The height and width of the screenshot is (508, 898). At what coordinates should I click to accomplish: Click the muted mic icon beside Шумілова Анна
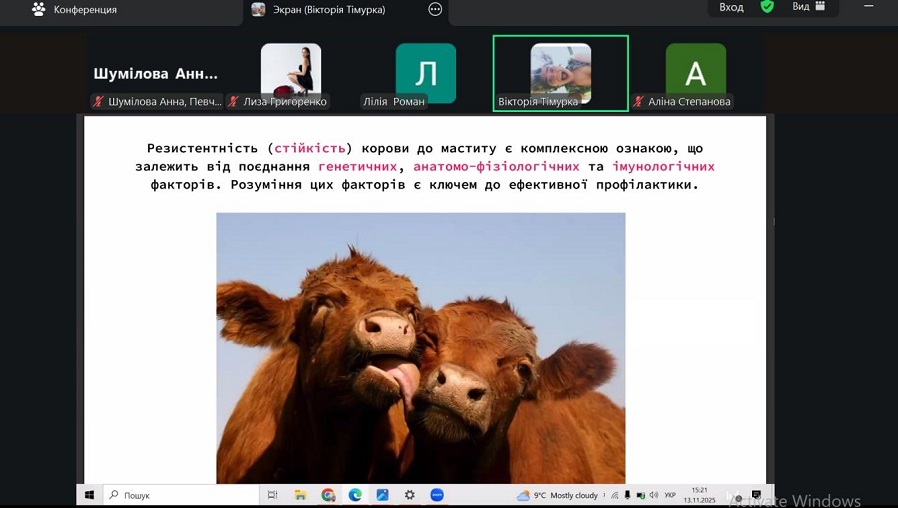tap(98, 101)
